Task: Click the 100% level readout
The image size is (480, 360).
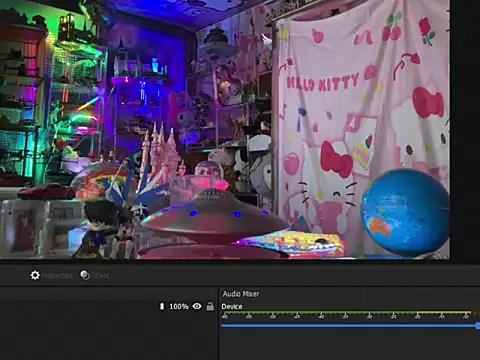Action: point(179,306)
